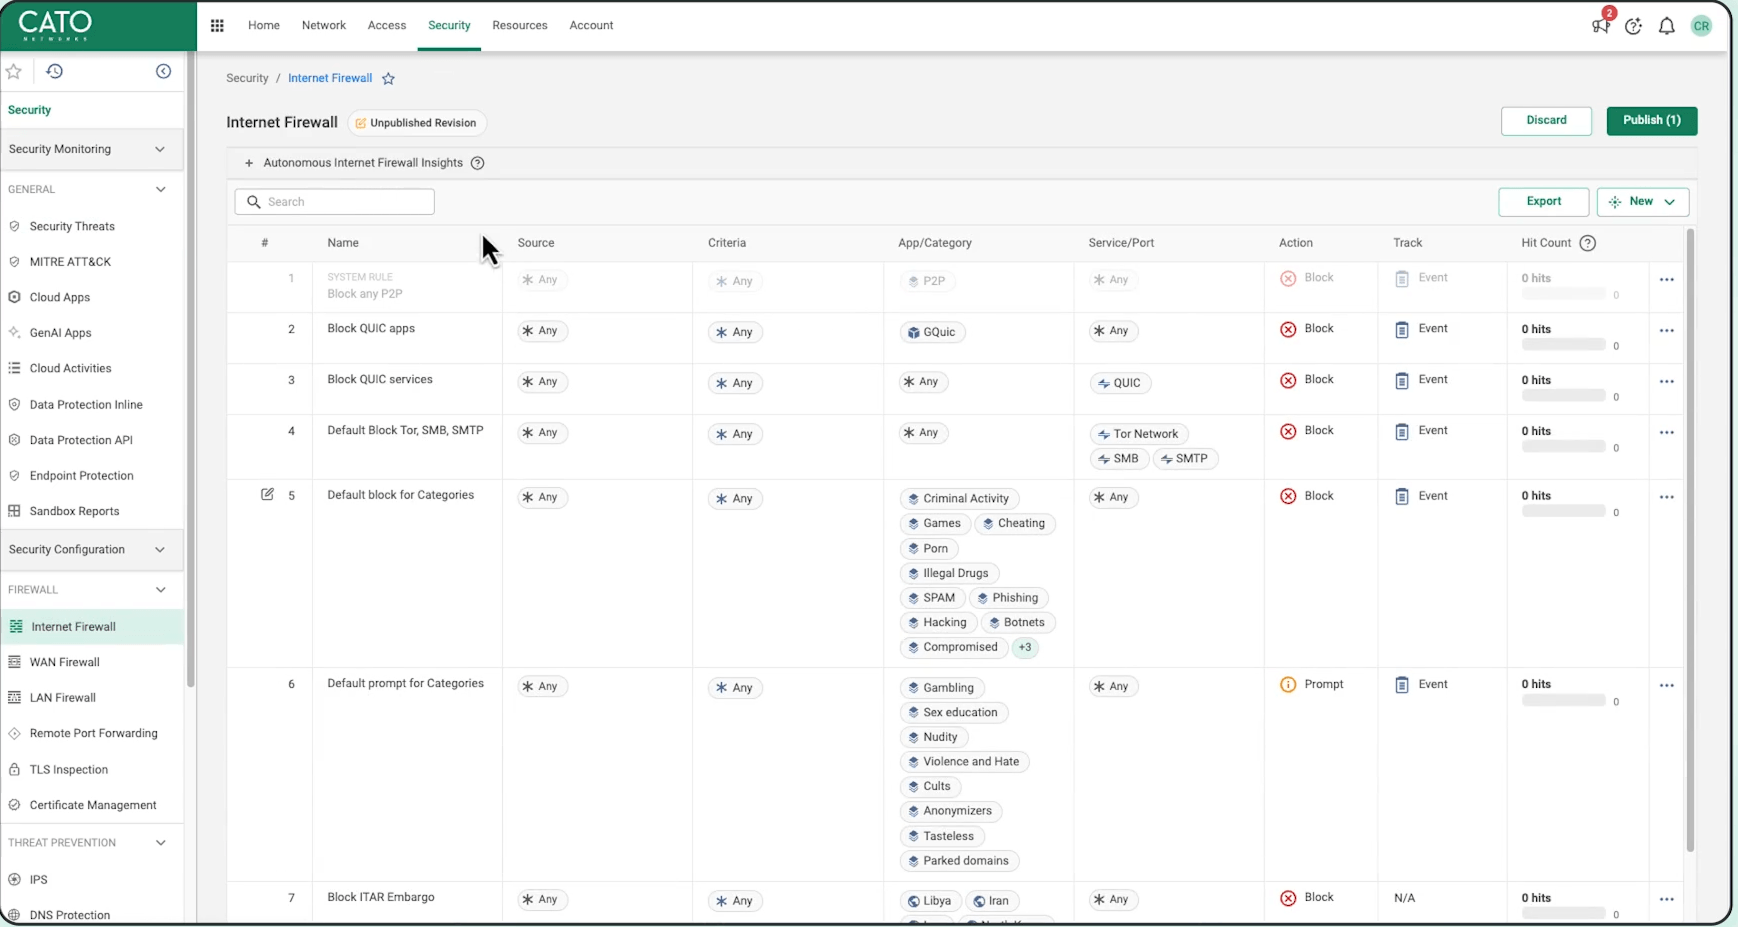1738x927 pixels.
Task: Open the New rule dropdown
Action: [x=1642, y=202]
